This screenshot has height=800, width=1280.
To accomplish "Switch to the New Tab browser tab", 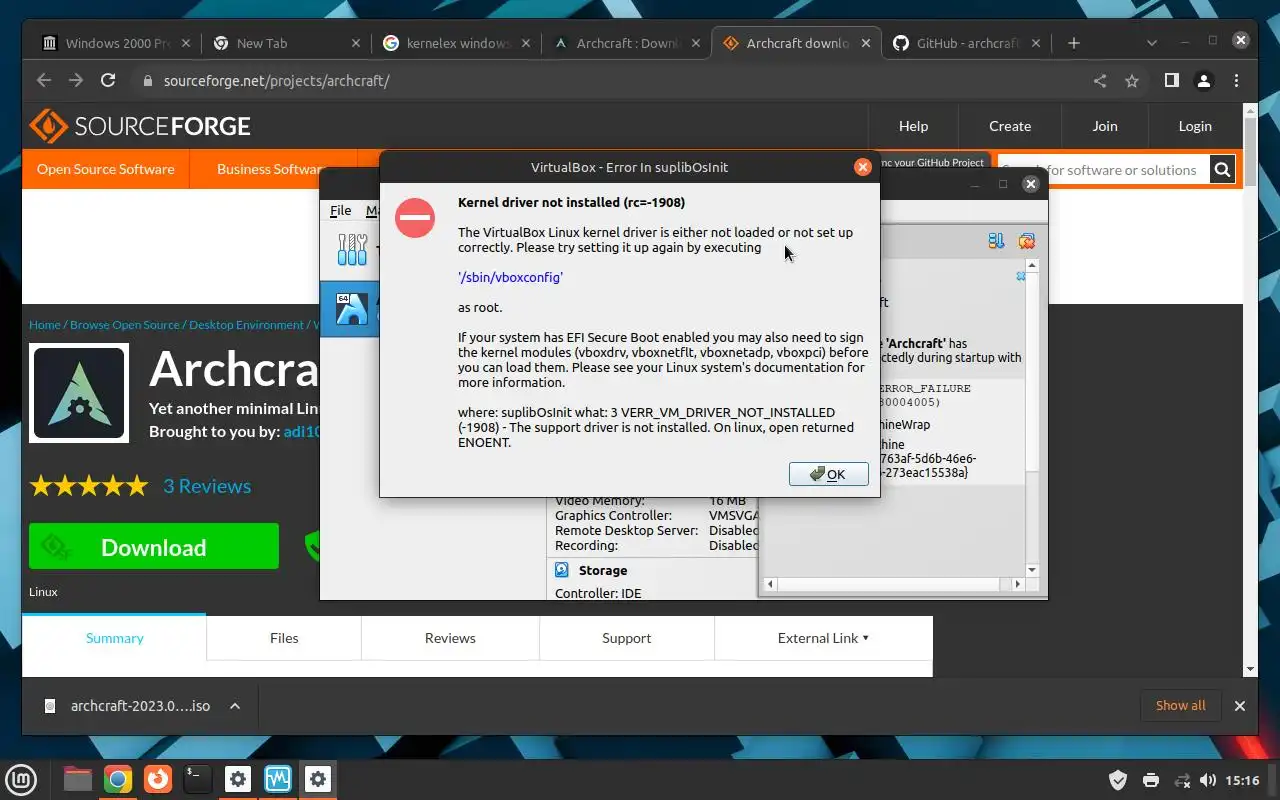I will pyautogui.click(x=286, y=43).
